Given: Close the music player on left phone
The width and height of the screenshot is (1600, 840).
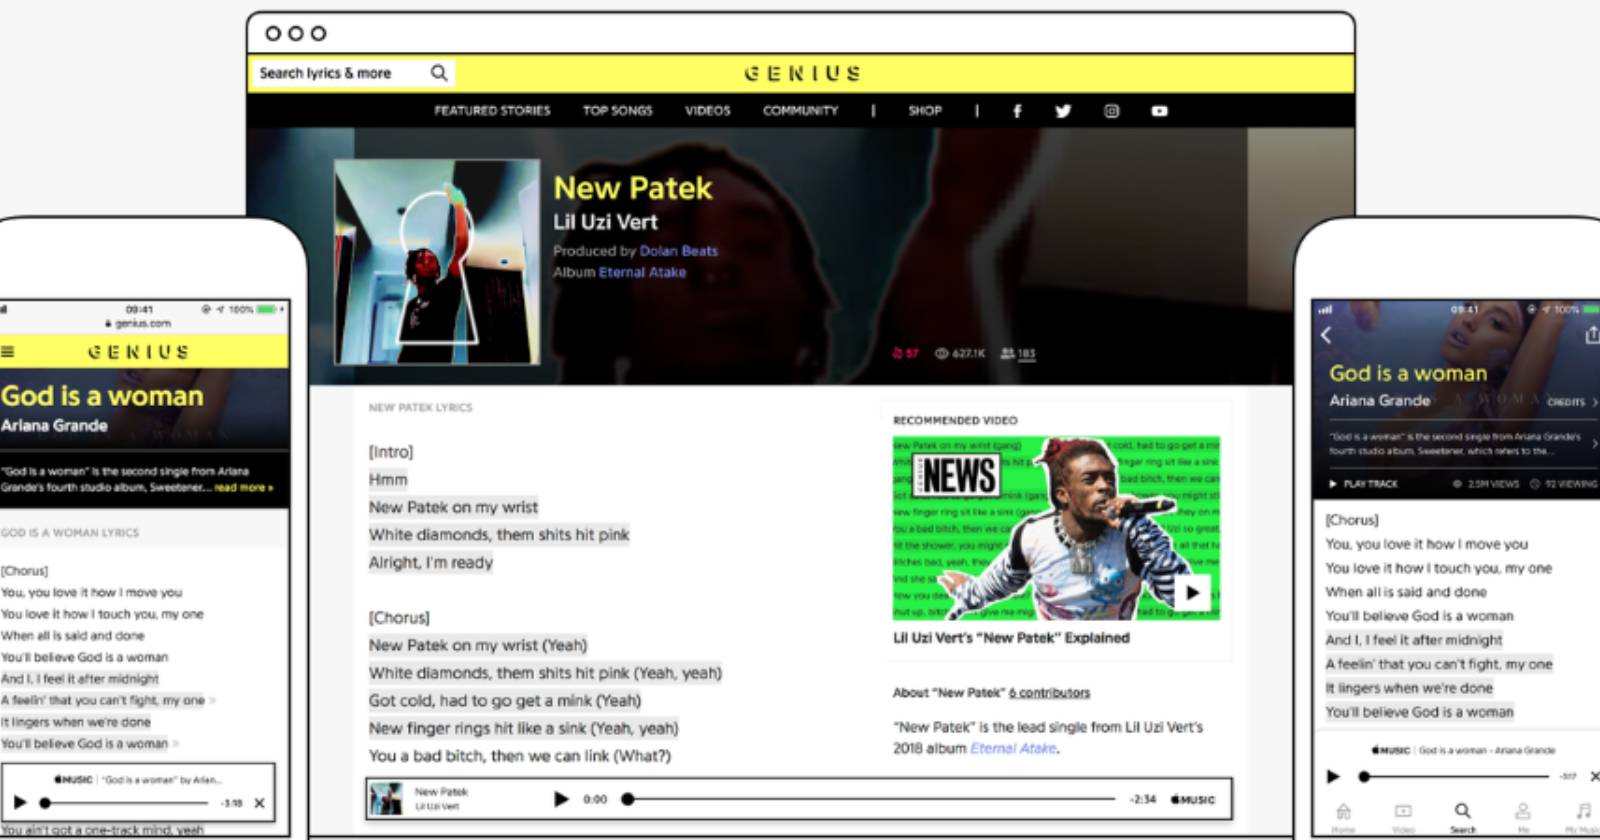Looking at the screenshot, I should click(259, 803).
